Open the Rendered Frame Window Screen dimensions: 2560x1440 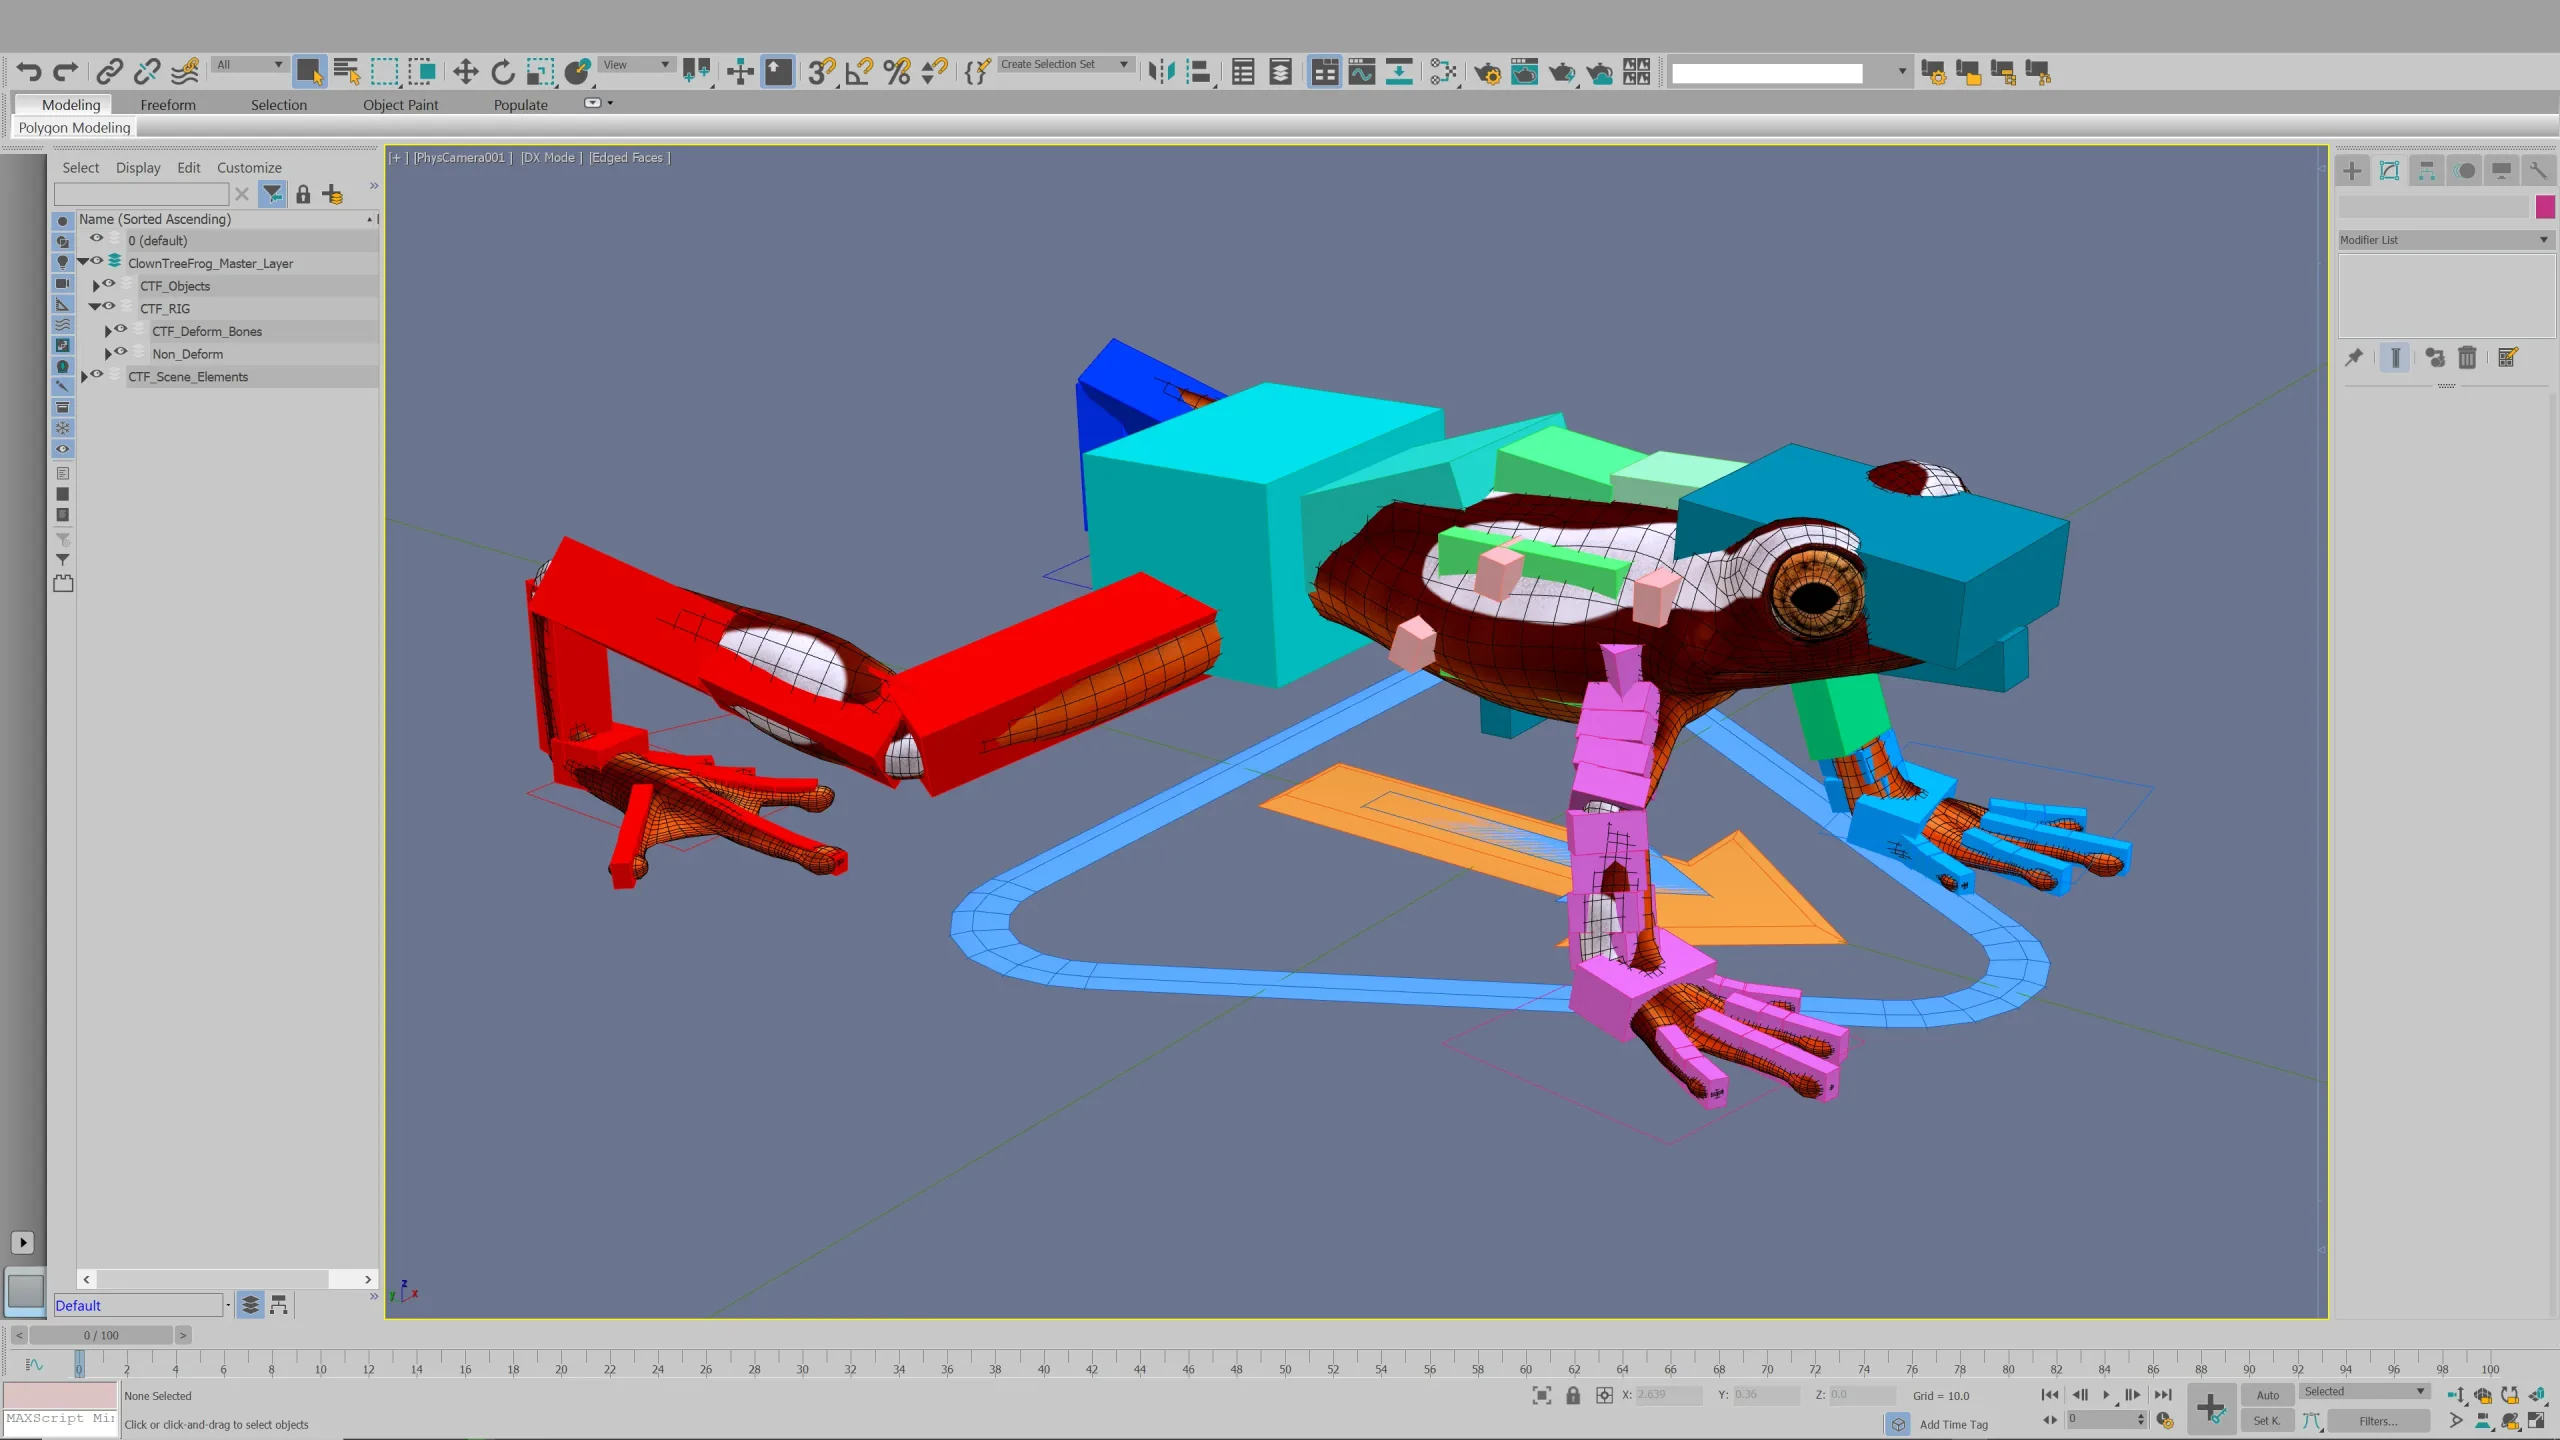tap(1524, 71)
